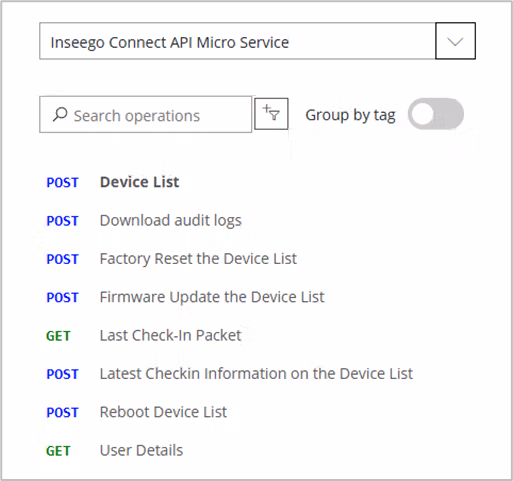This screenshot has height=481, width=513.
Task: Expand the API selector dropdown chevron
Action: click(455, 41)
